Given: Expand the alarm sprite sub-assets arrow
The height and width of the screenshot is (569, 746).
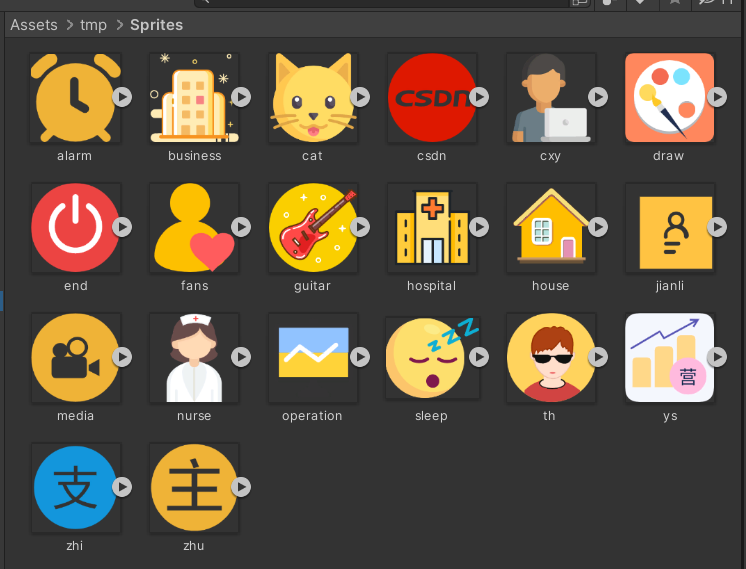Looking at the screenshot, I should coord(122,97).
